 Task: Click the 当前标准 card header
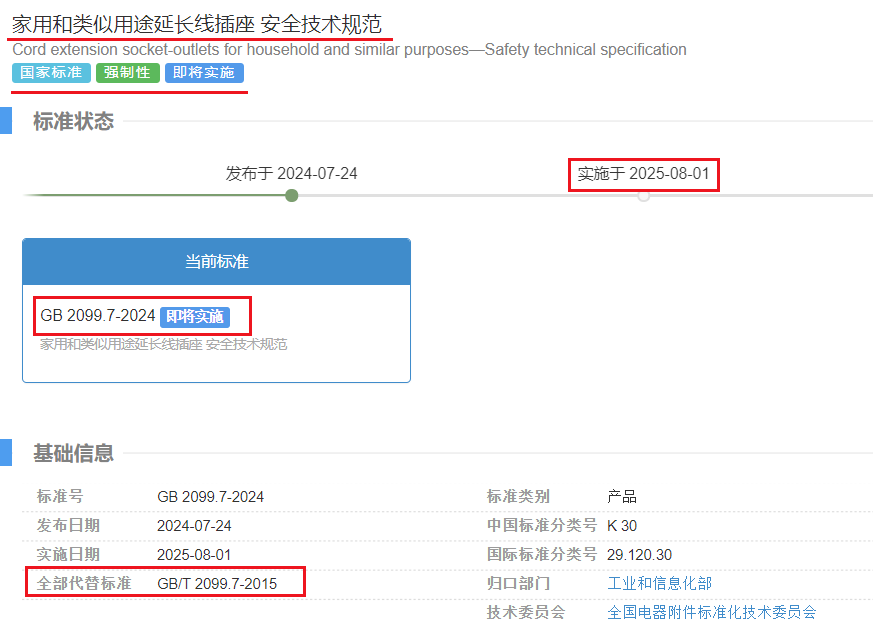[x=216, y=262]
